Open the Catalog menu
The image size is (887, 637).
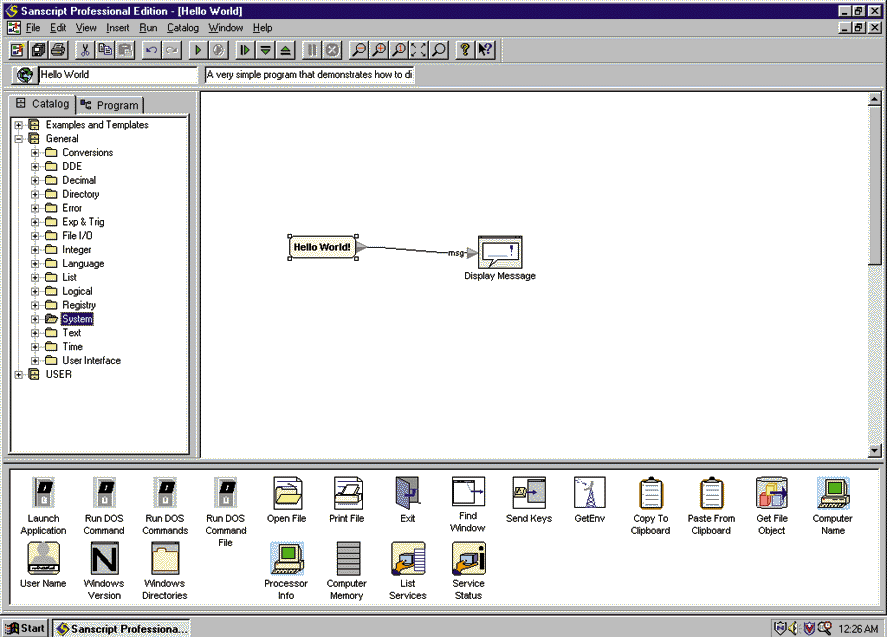point(183,28)
